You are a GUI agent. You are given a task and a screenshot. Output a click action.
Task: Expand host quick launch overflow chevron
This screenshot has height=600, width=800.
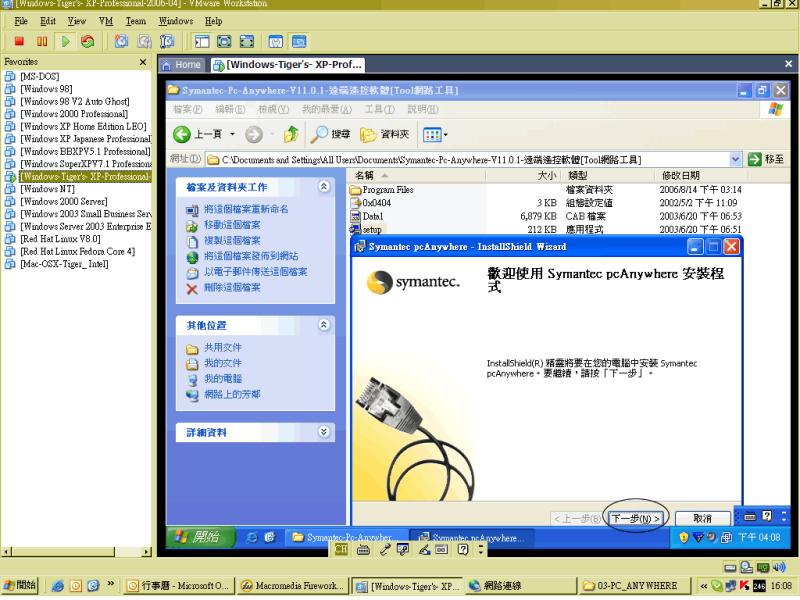point(110,585)
